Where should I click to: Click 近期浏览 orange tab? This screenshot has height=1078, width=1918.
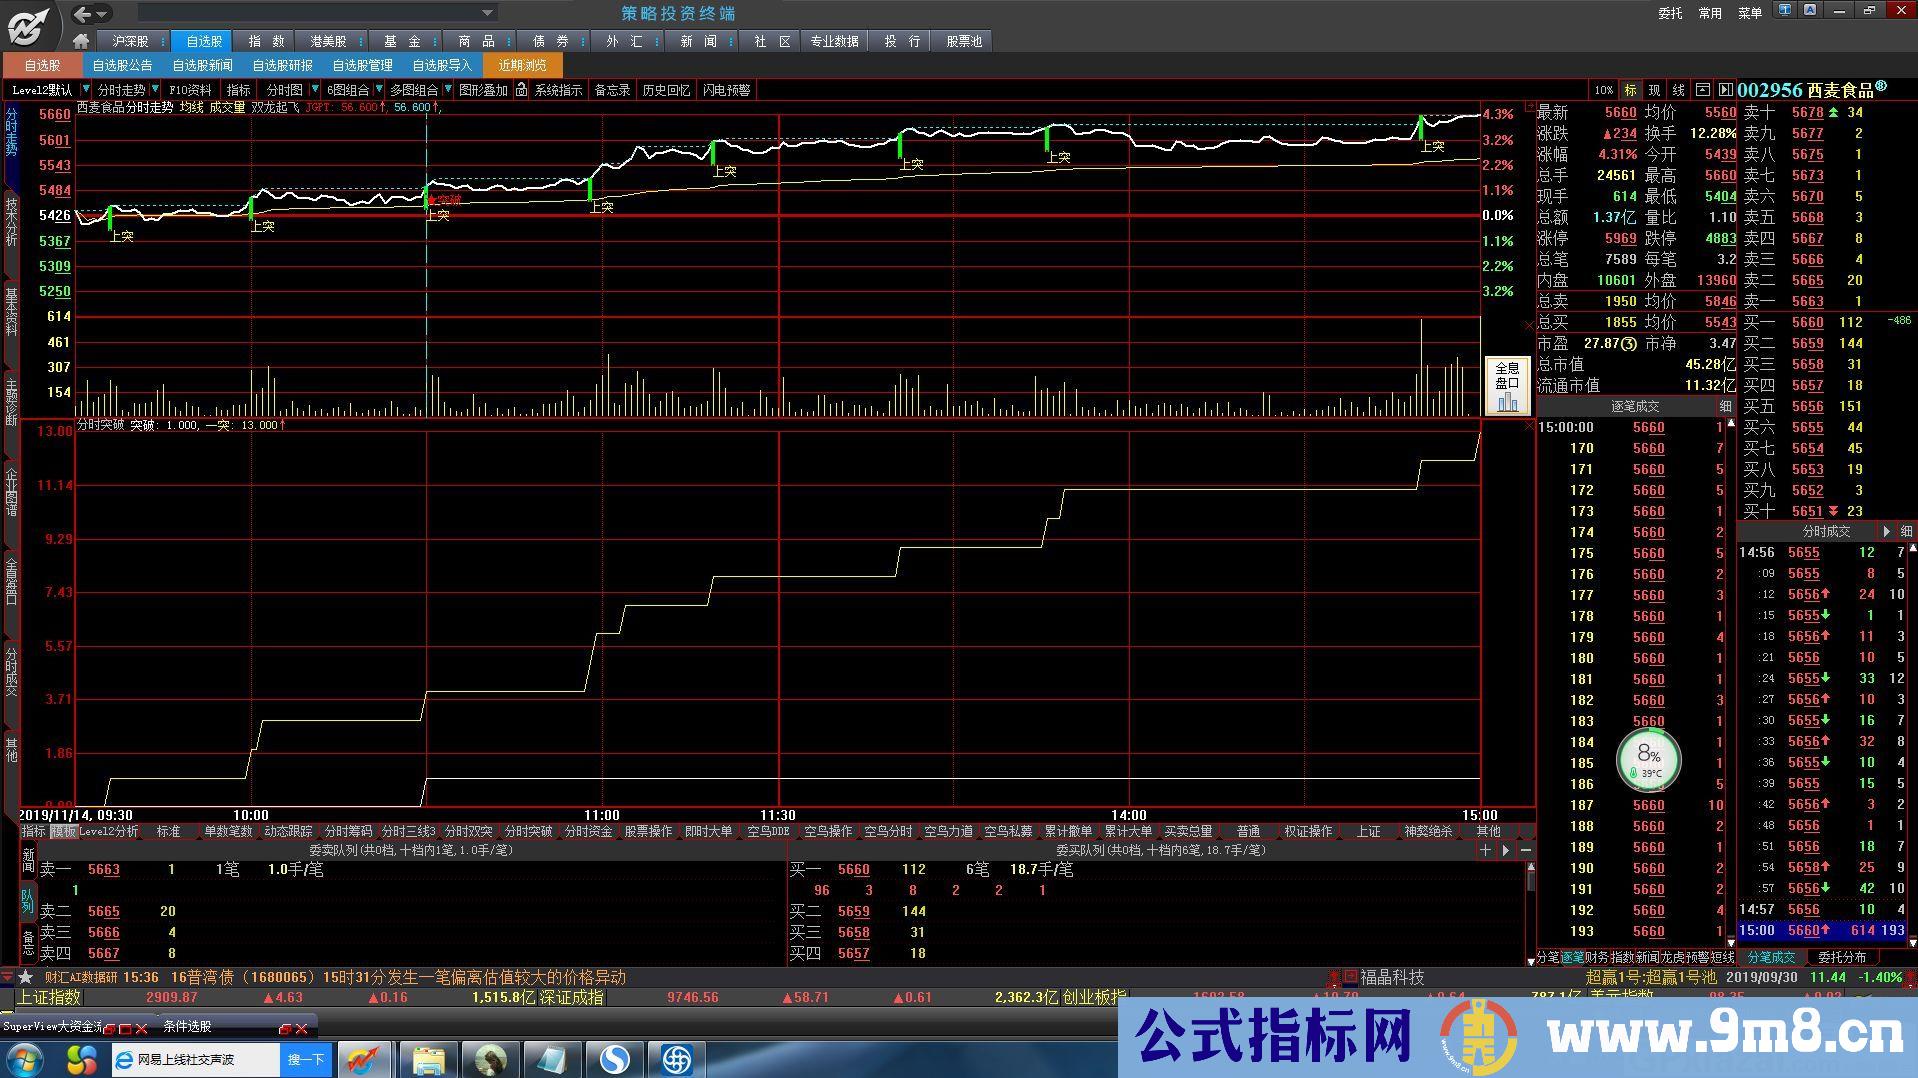click(x=522, y=65)
